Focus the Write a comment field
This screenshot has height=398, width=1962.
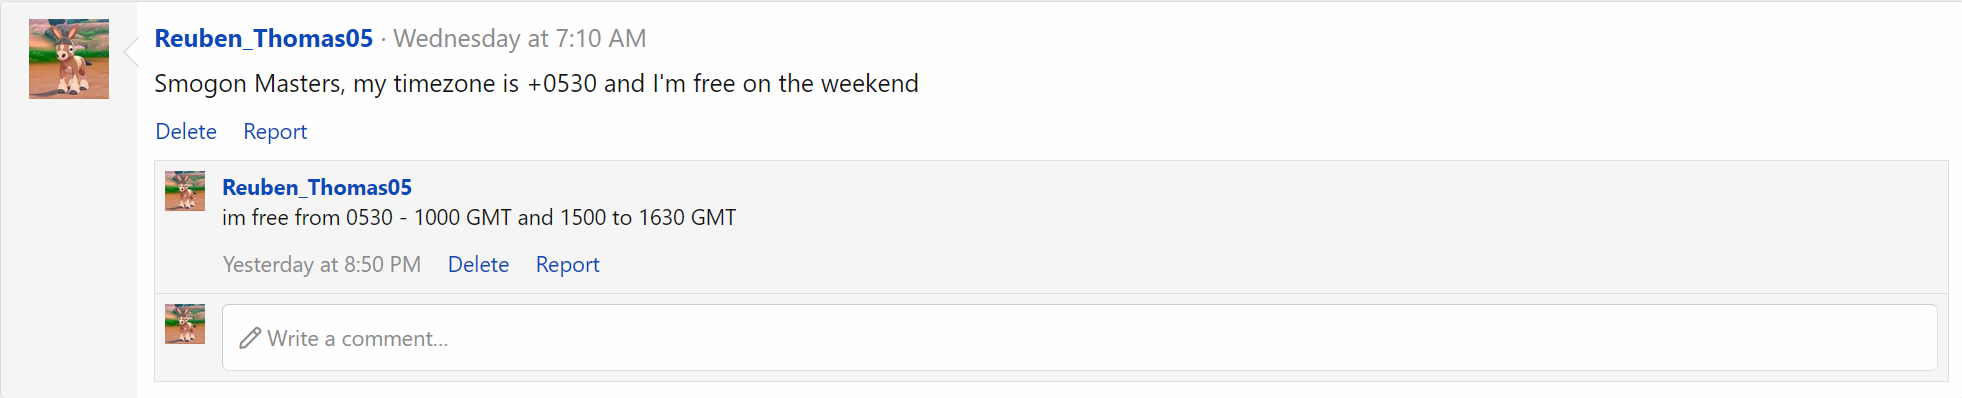click(x=1079, y=338)
